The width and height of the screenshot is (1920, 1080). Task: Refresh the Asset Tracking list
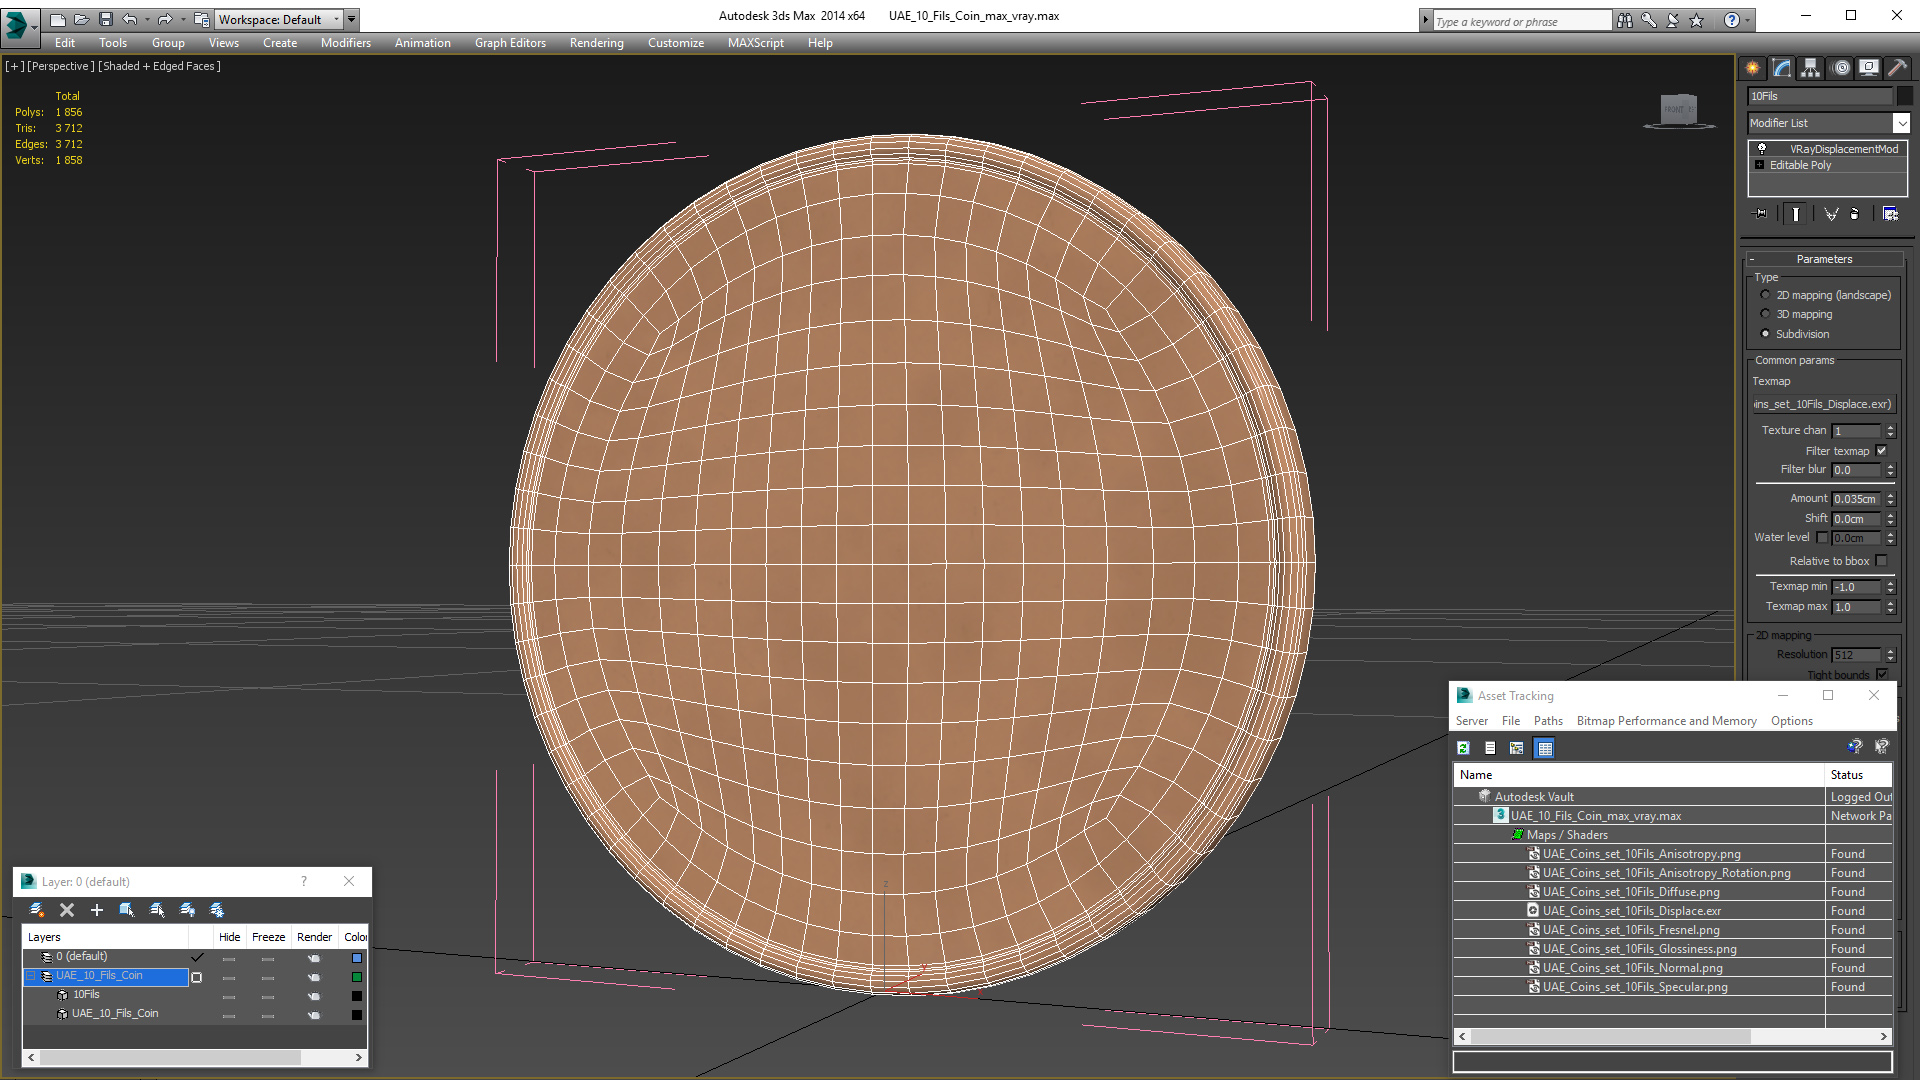click(1463, 748)
